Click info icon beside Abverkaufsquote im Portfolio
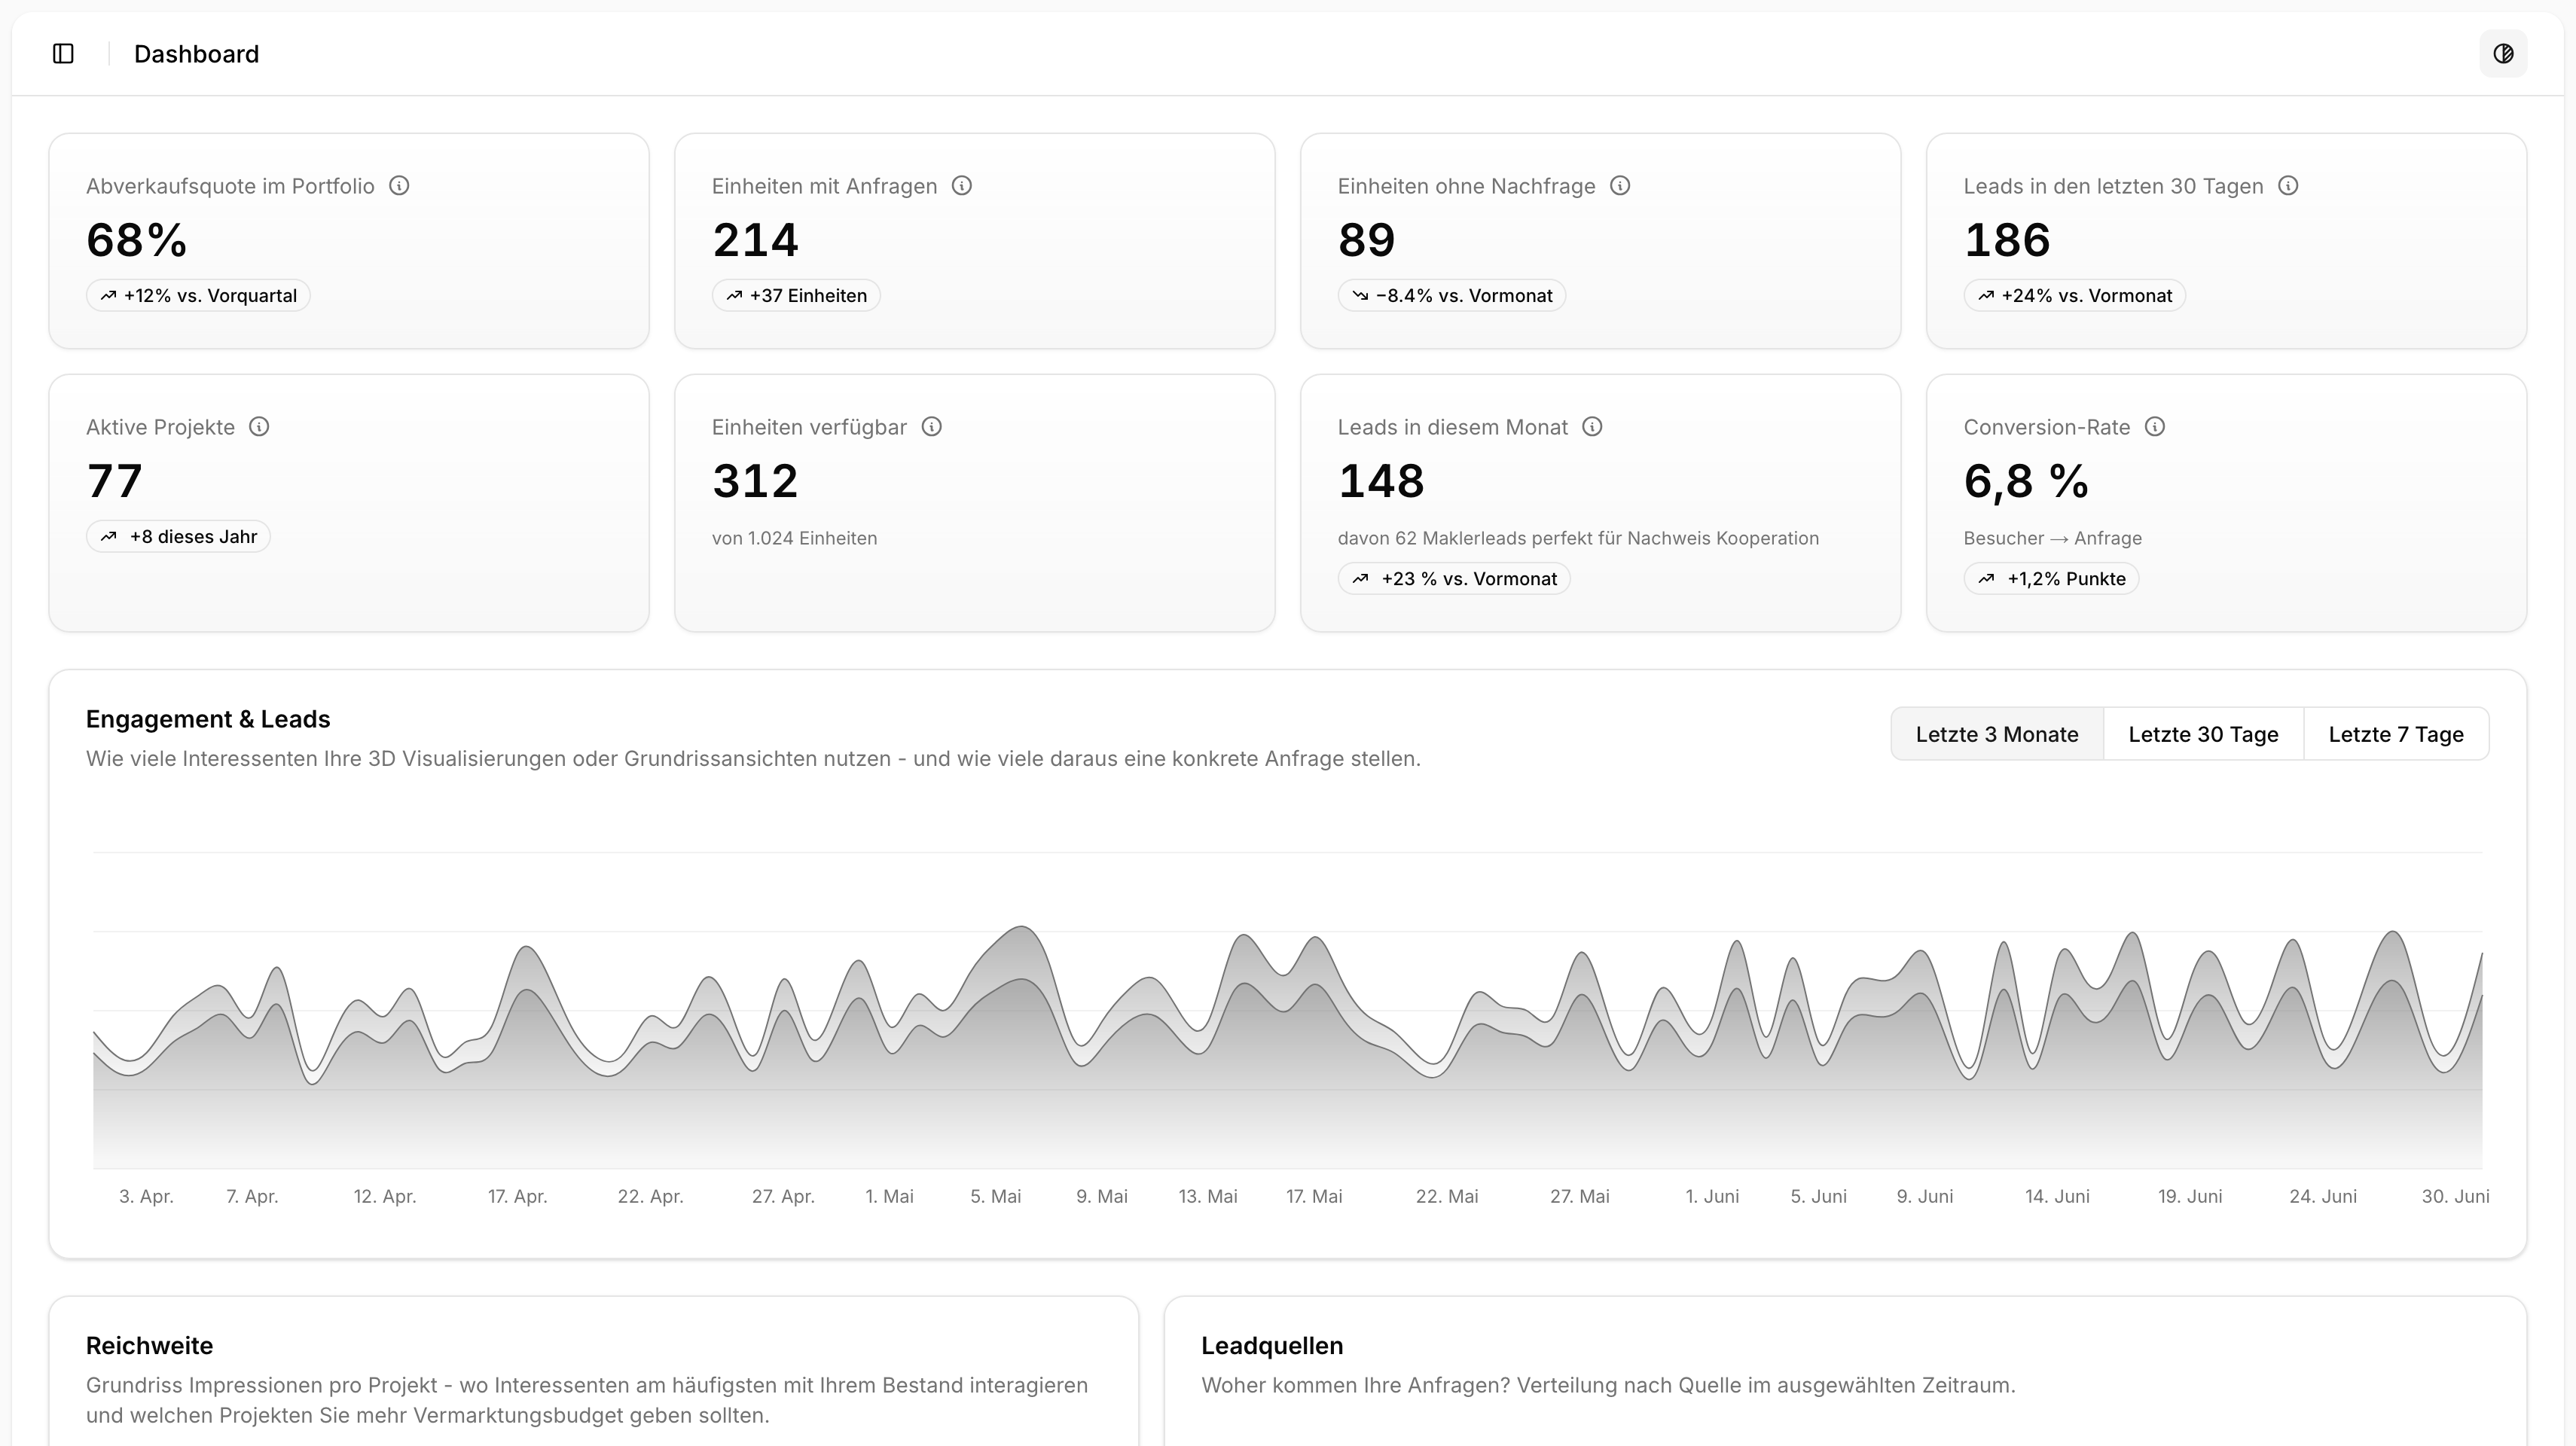 pos(399,186)
